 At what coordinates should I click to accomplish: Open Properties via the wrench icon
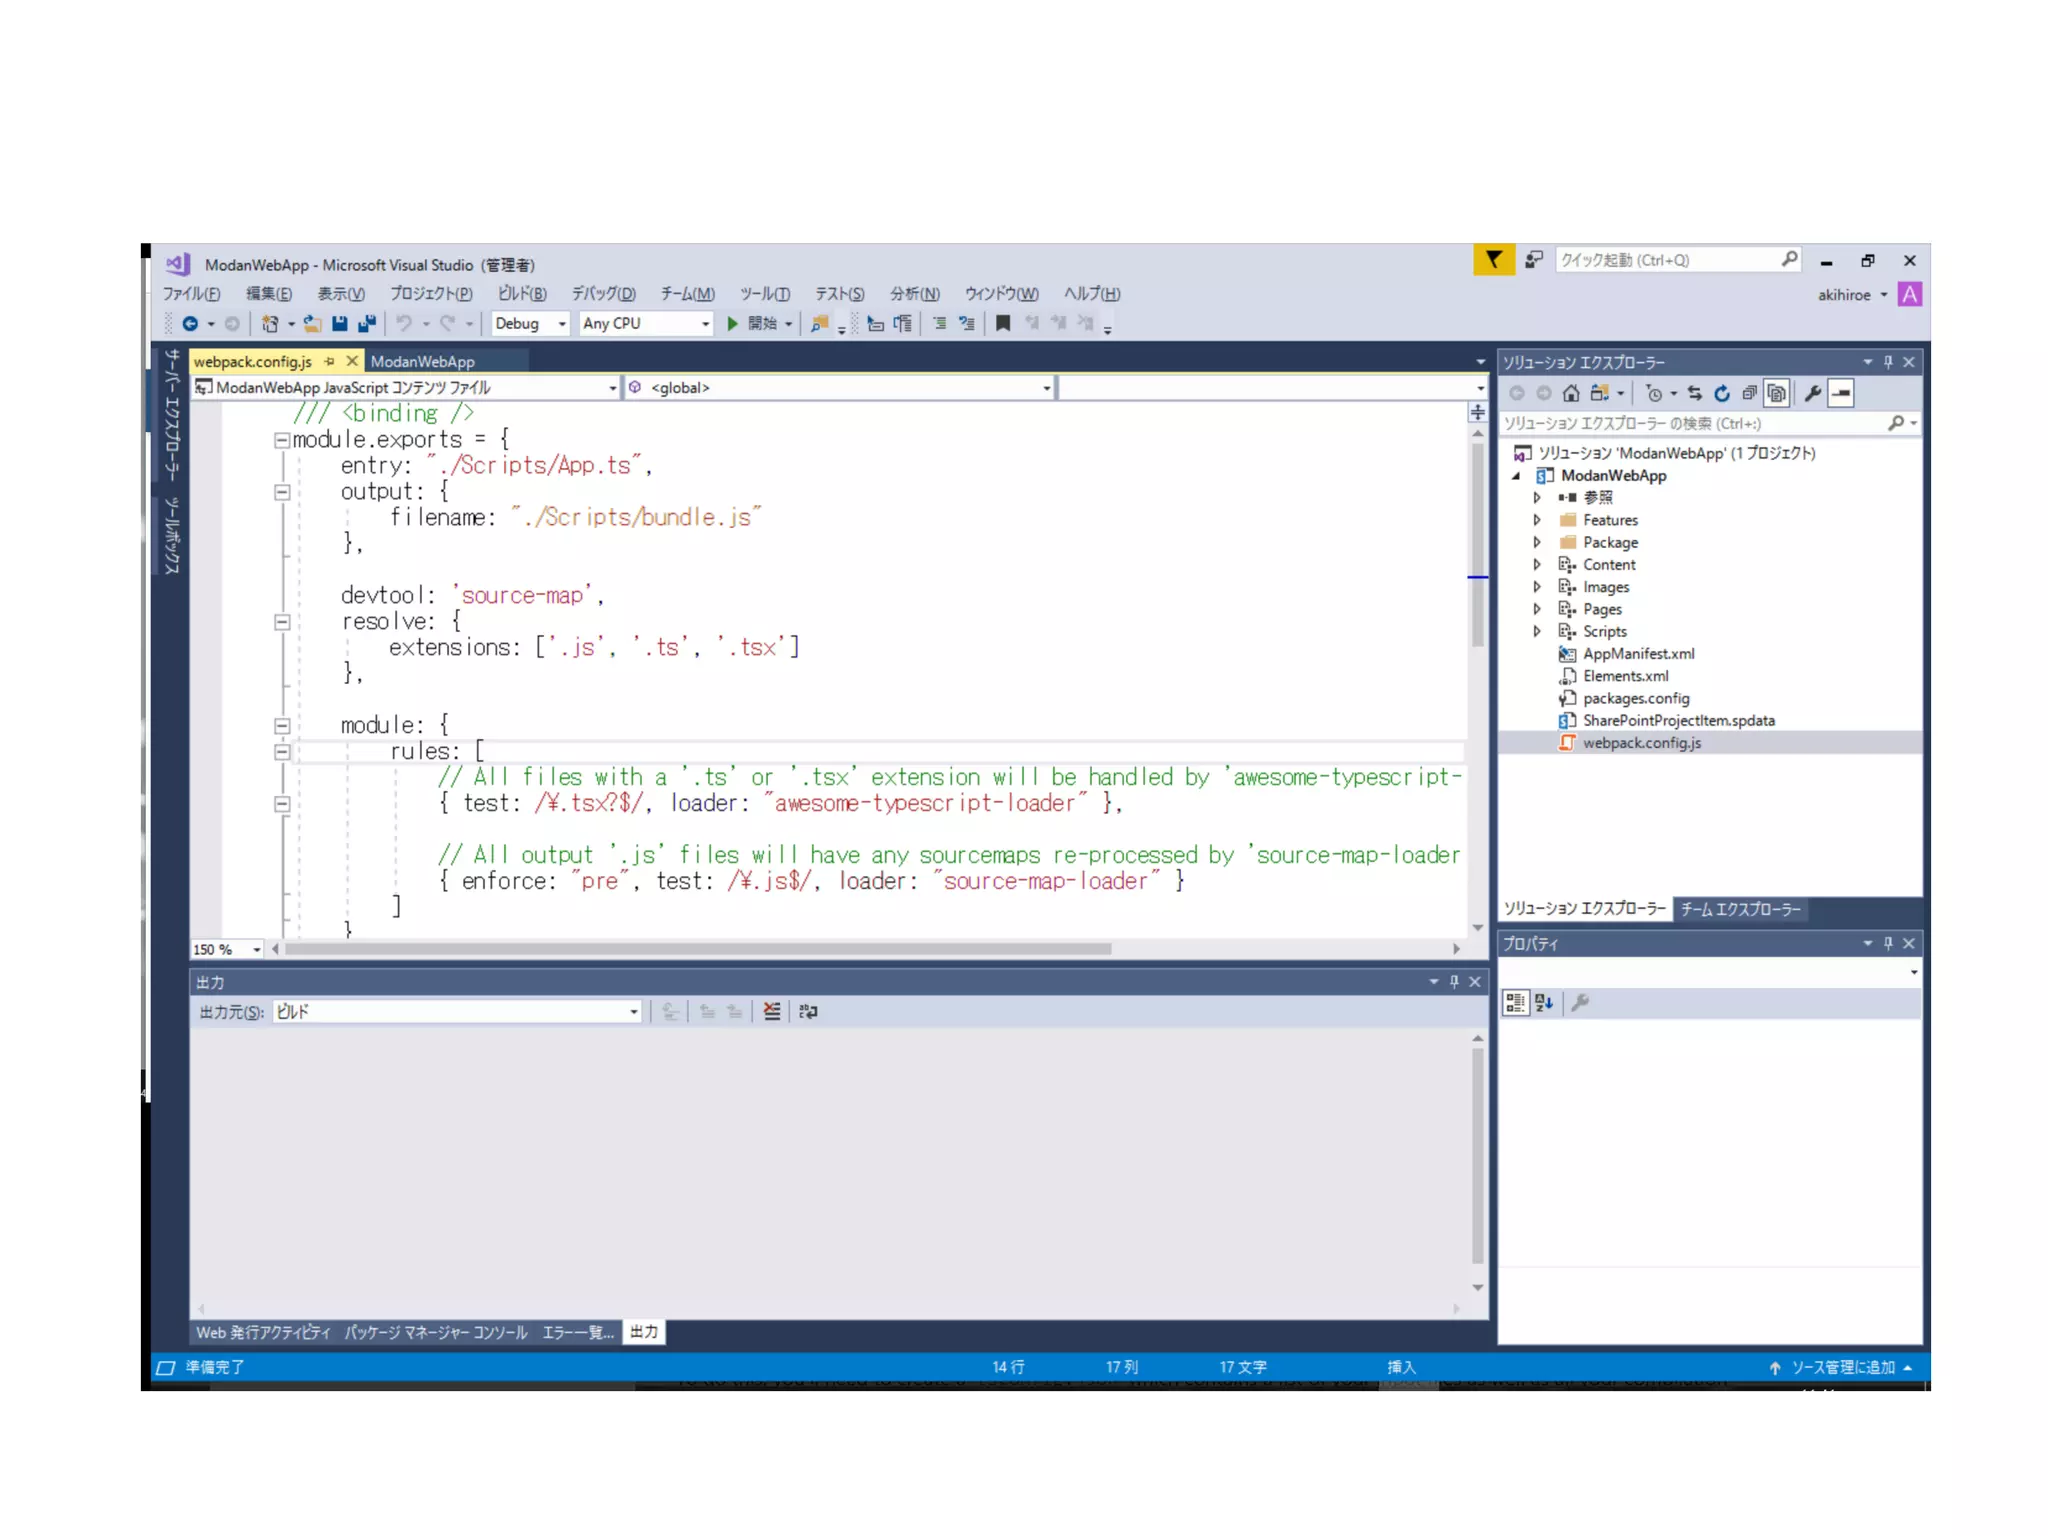coord(1812,394)
